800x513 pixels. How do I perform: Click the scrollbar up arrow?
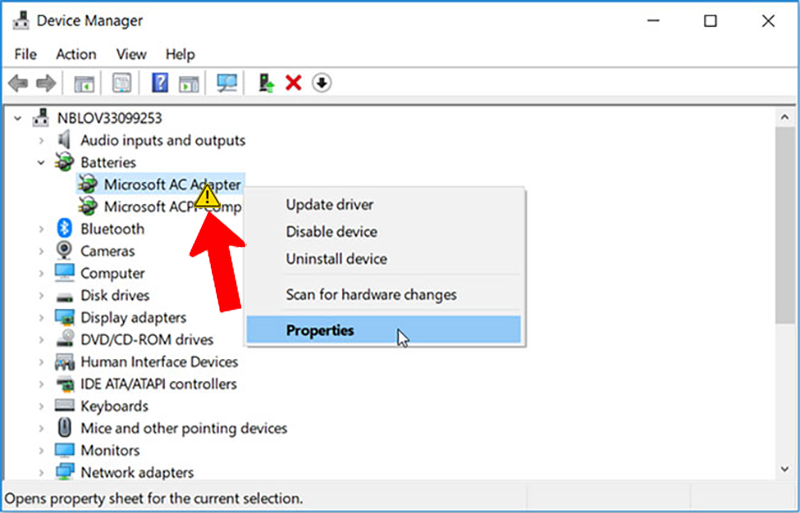(x=785, y=117)
